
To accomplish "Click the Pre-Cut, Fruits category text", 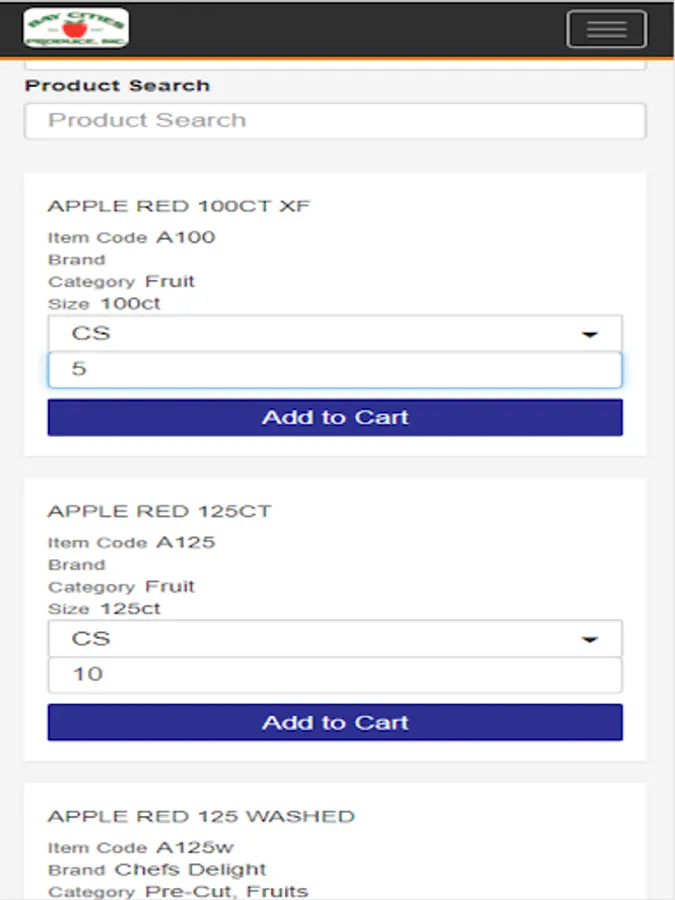I will (227, 891).
